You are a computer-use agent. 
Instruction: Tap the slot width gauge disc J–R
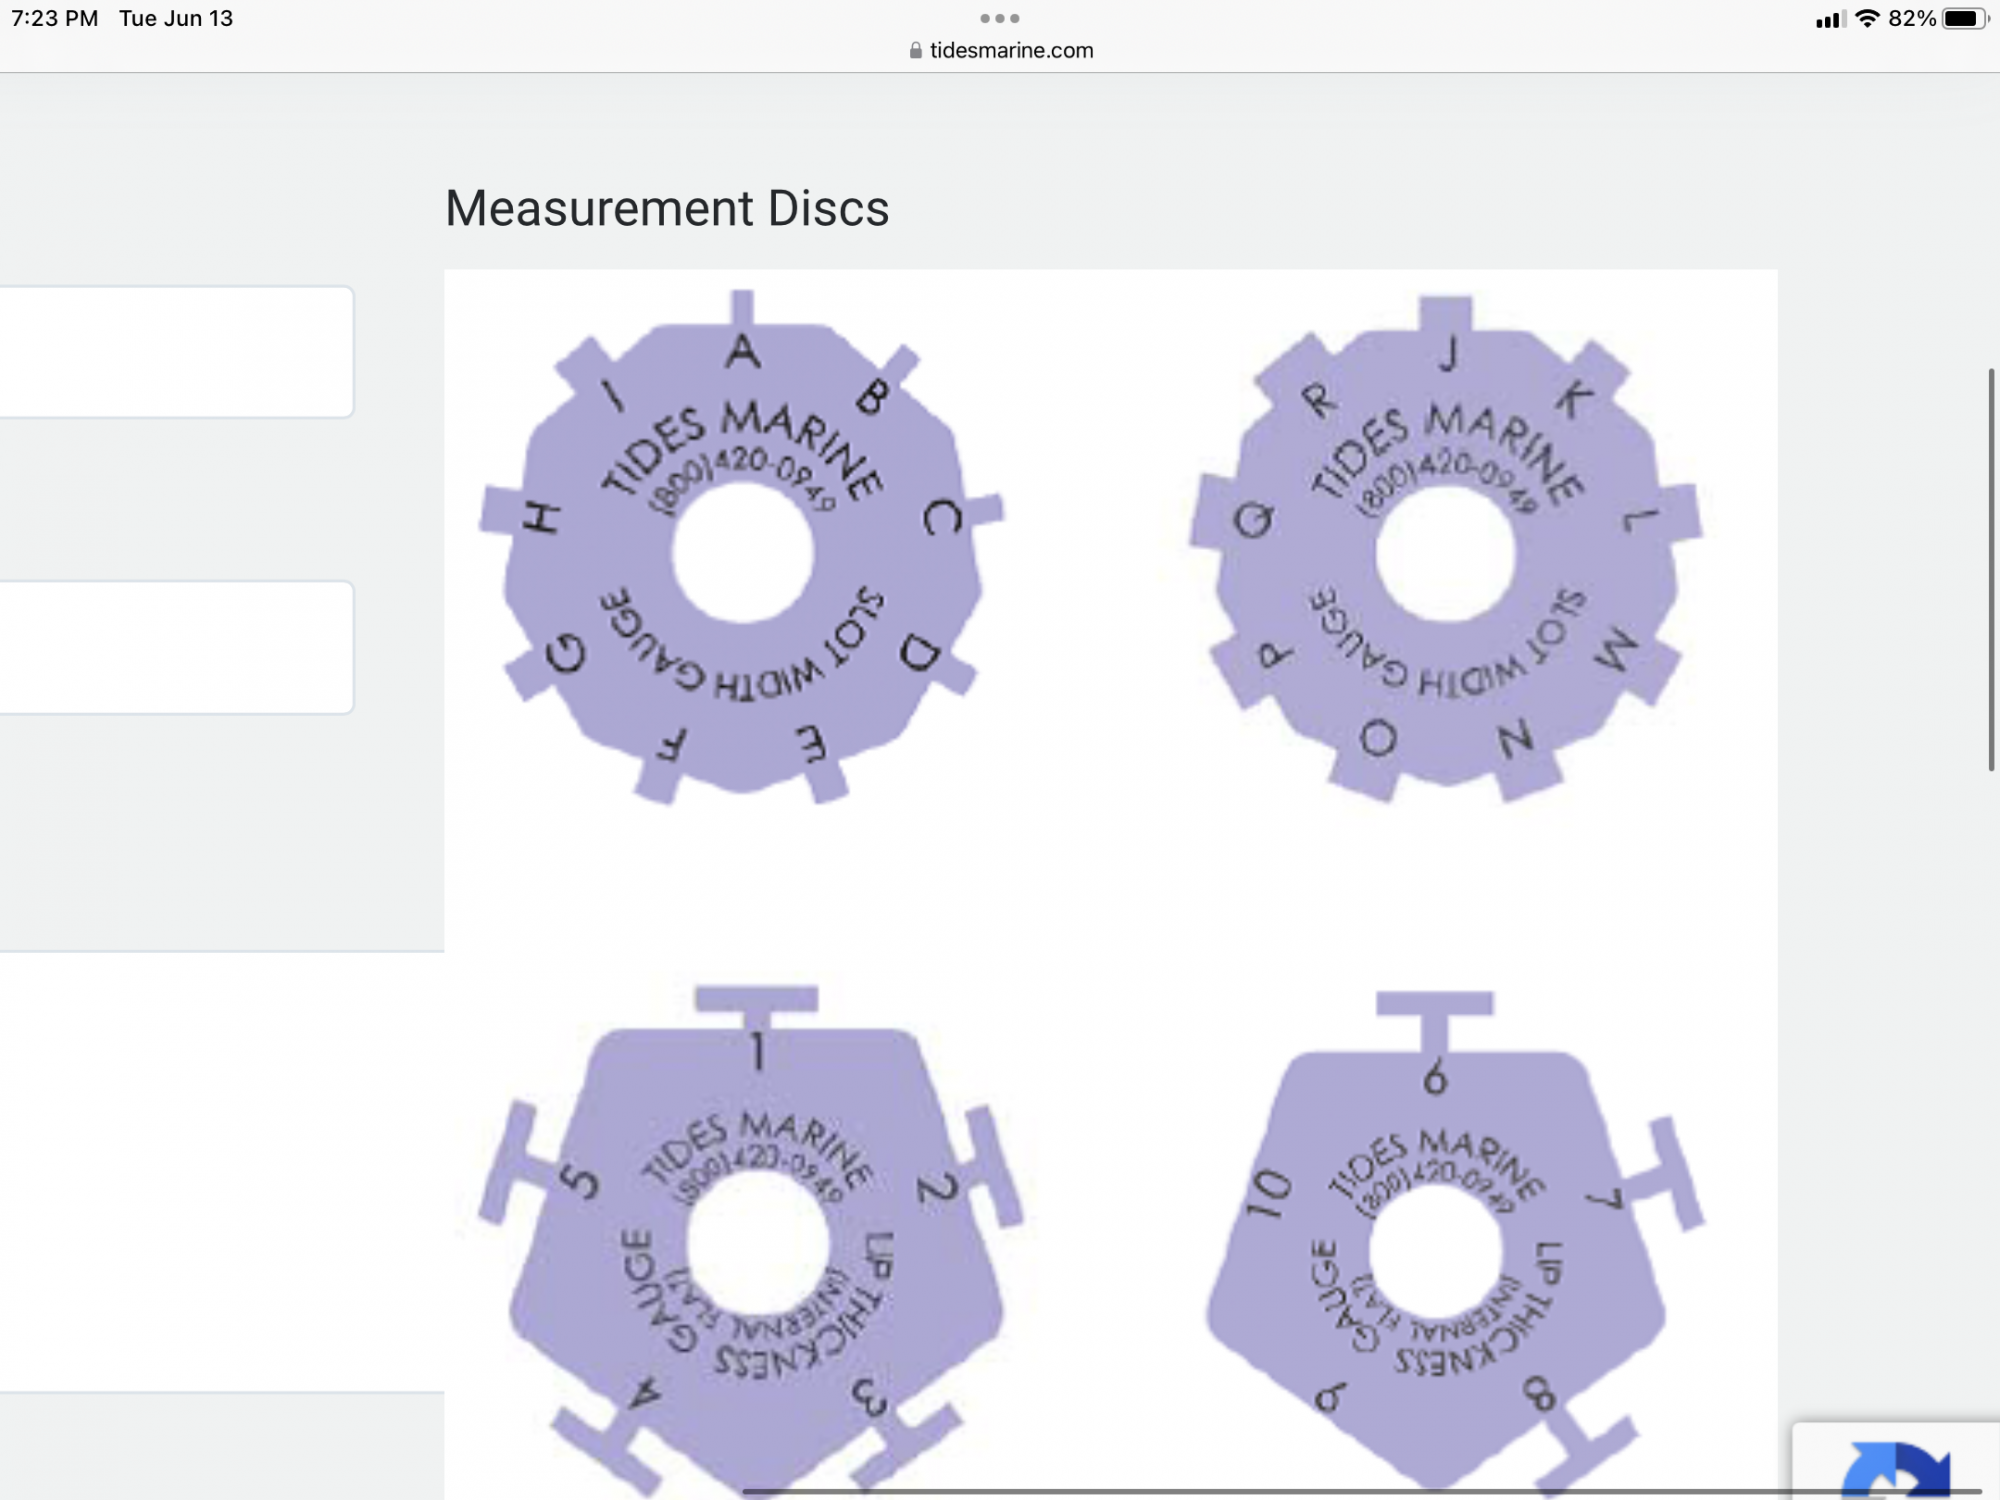pyautogui.click(x=1445, y=549)
